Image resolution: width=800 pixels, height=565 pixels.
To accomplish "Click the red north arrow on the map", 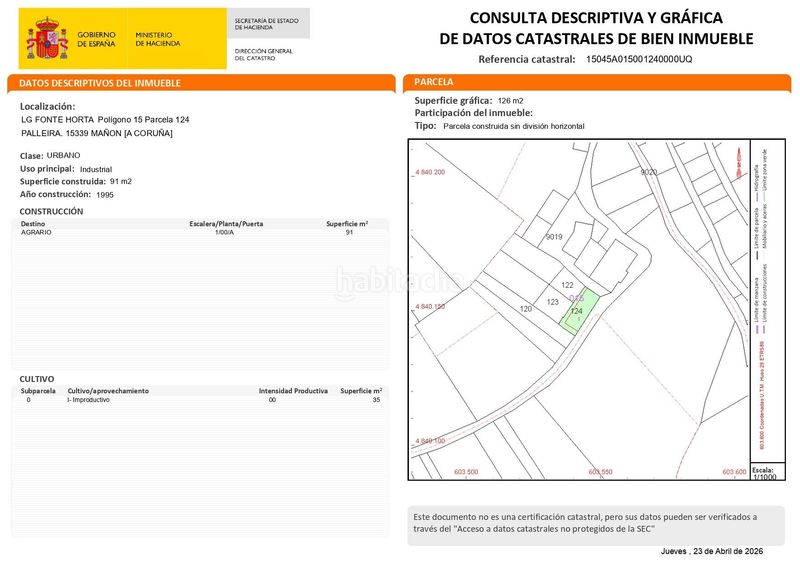I will click(739, 163).
